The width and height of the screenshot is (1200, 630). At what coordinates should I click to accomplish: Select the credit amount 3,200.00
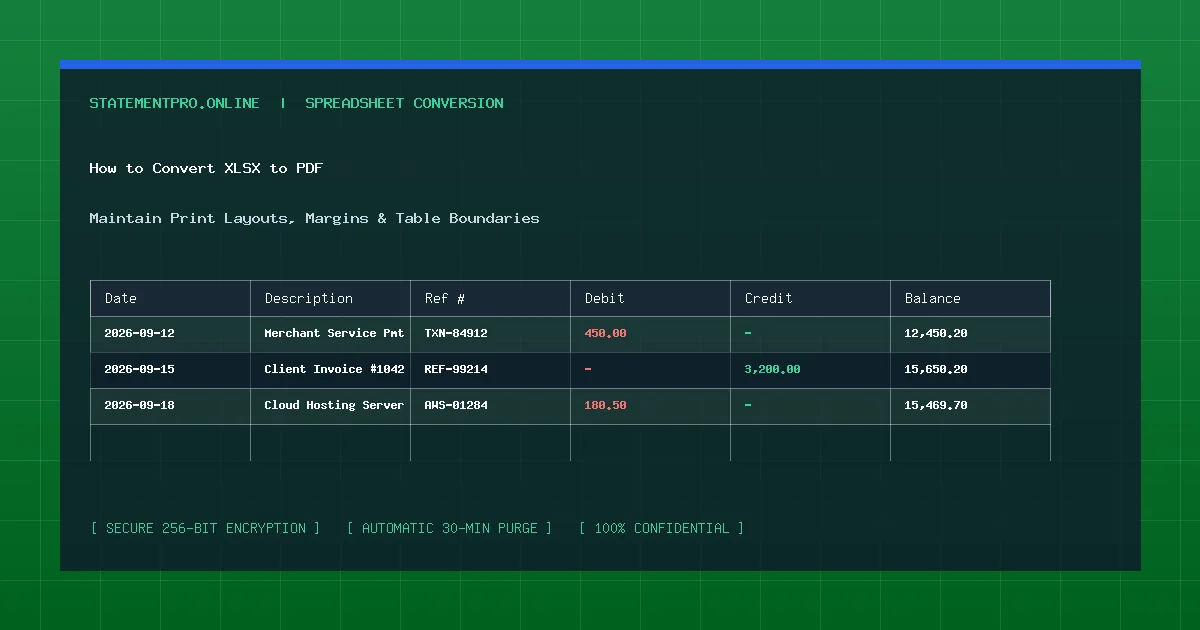(772, 369)
